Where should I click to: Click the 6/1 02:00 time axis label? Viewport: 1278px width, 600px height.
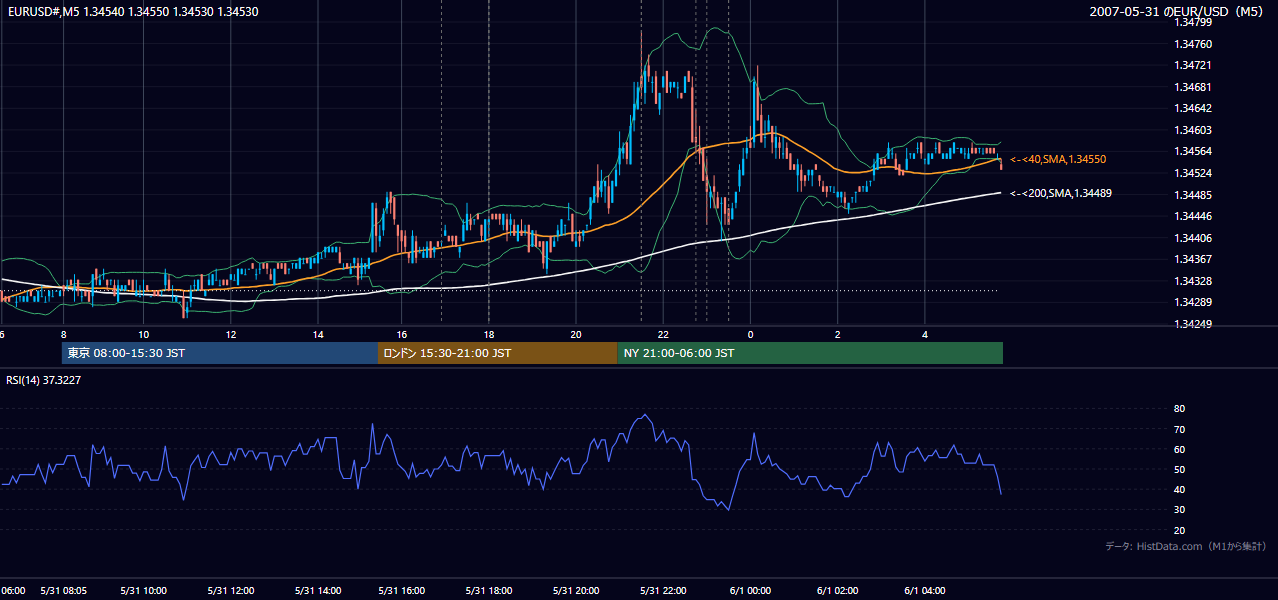(x=837, y=590)
